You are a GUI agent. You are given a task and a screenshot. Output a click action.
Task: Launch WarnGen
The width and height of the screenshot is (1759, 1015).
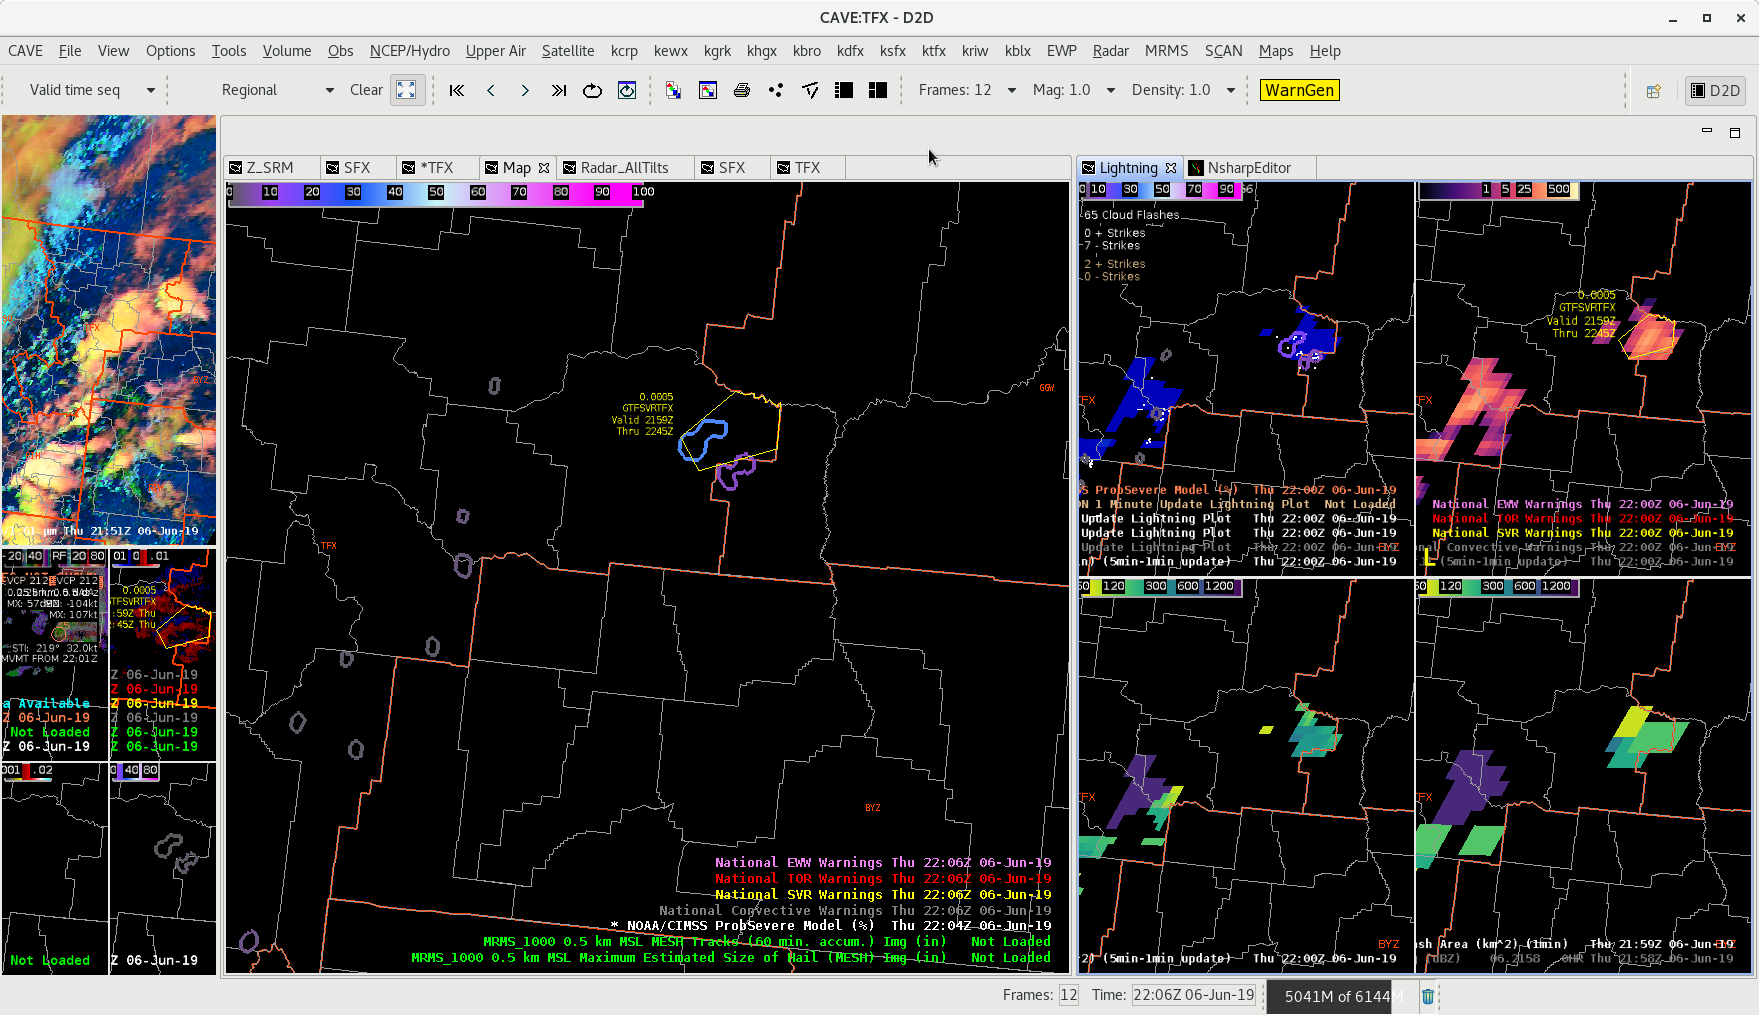[1299, 90]
